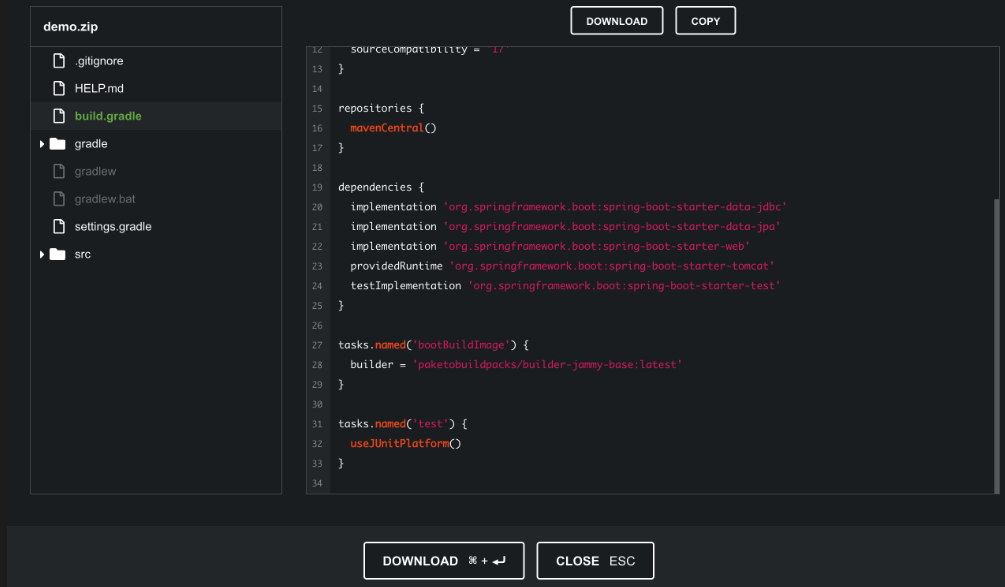Viewport: 1005px width, 587px height.
Task: Click the gradlew file icon
Action: click(x=59, y=171)
